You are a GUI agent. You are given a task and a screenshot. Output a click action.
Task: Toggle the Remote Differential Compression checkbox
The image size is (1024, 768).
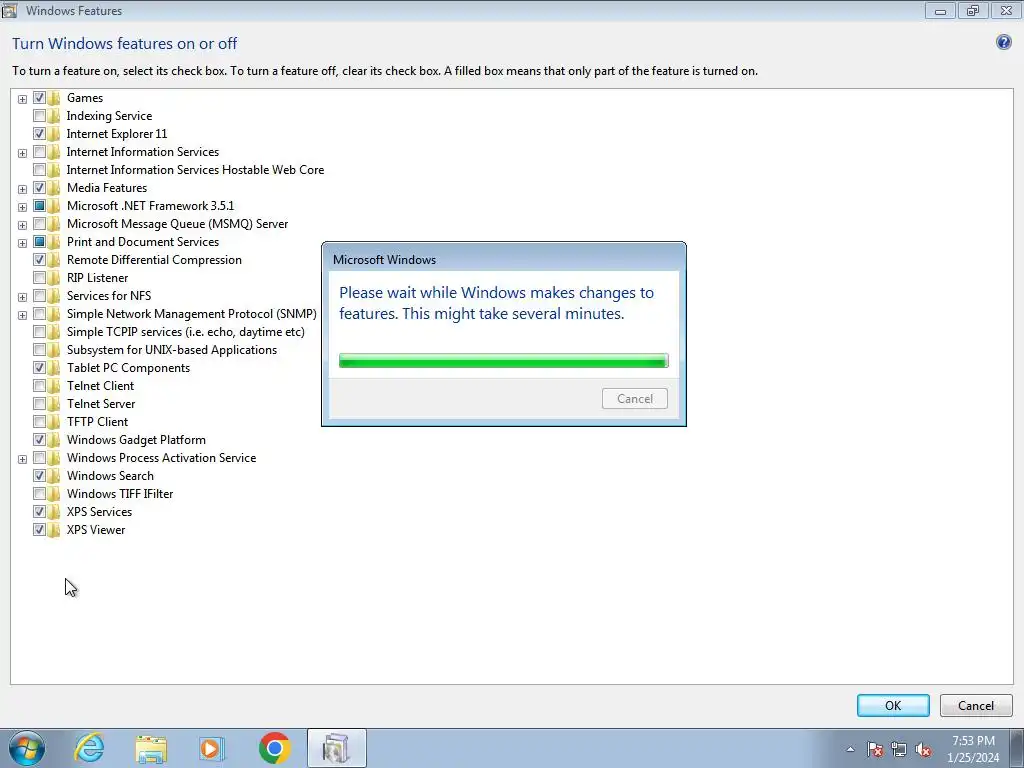pos(39,260)
